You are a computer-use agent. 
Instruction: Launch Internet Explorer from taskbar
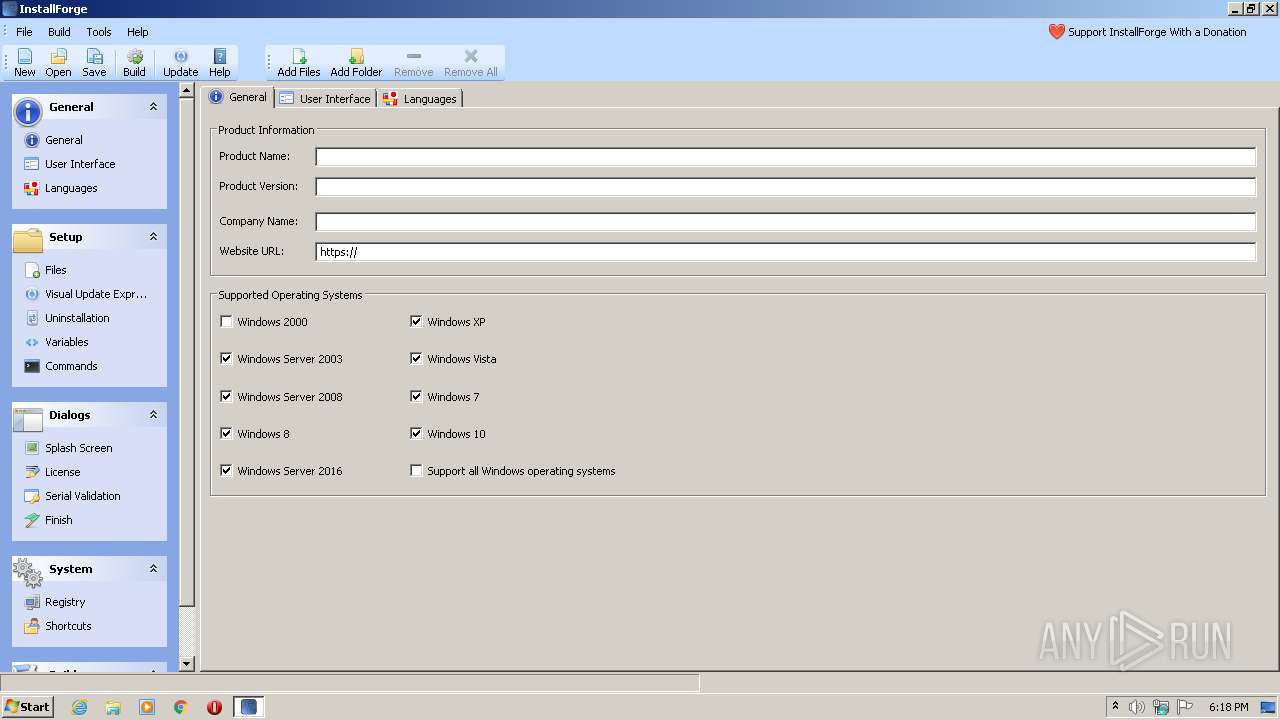pyautogui.click(x=79, y=707)
